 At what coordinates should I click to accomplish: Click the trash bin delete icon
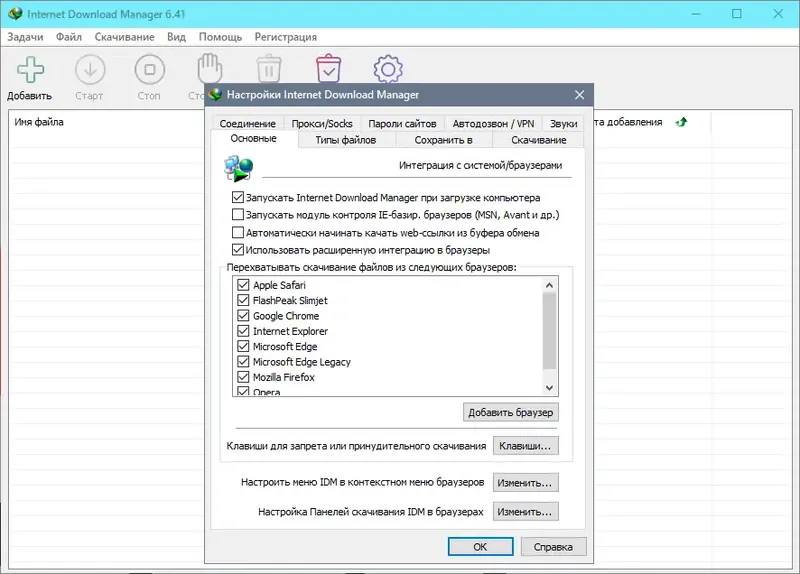click(269, 68)
